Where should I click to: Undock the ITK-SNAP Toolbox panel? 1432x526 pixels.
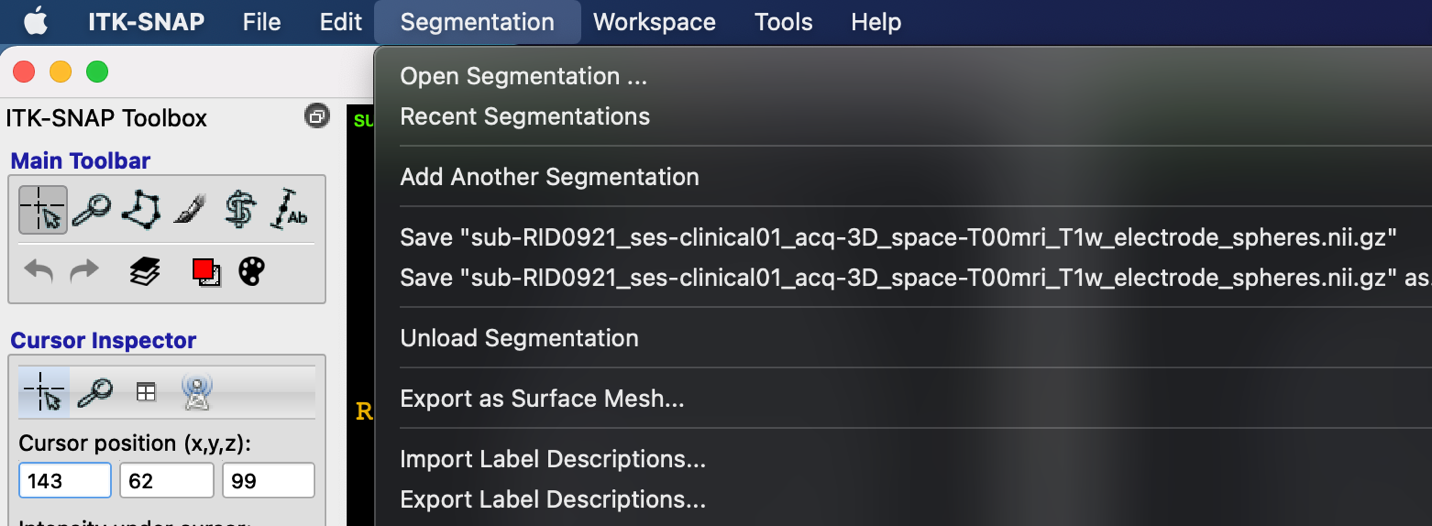pyautogui.click(x=316, y=117)
